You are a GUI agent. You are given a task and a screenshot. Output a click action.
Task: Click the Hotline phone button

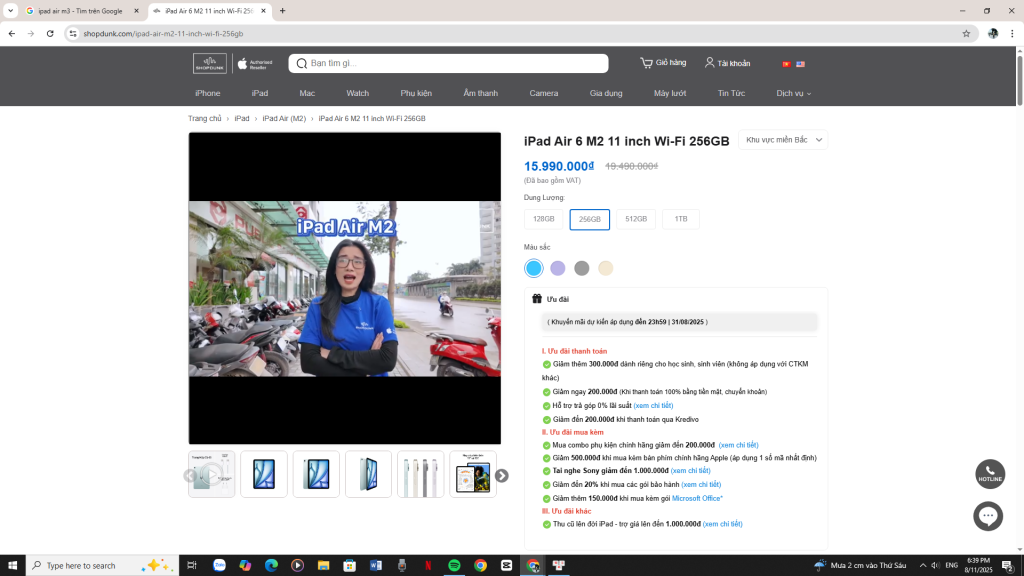(x=990, y=474)
